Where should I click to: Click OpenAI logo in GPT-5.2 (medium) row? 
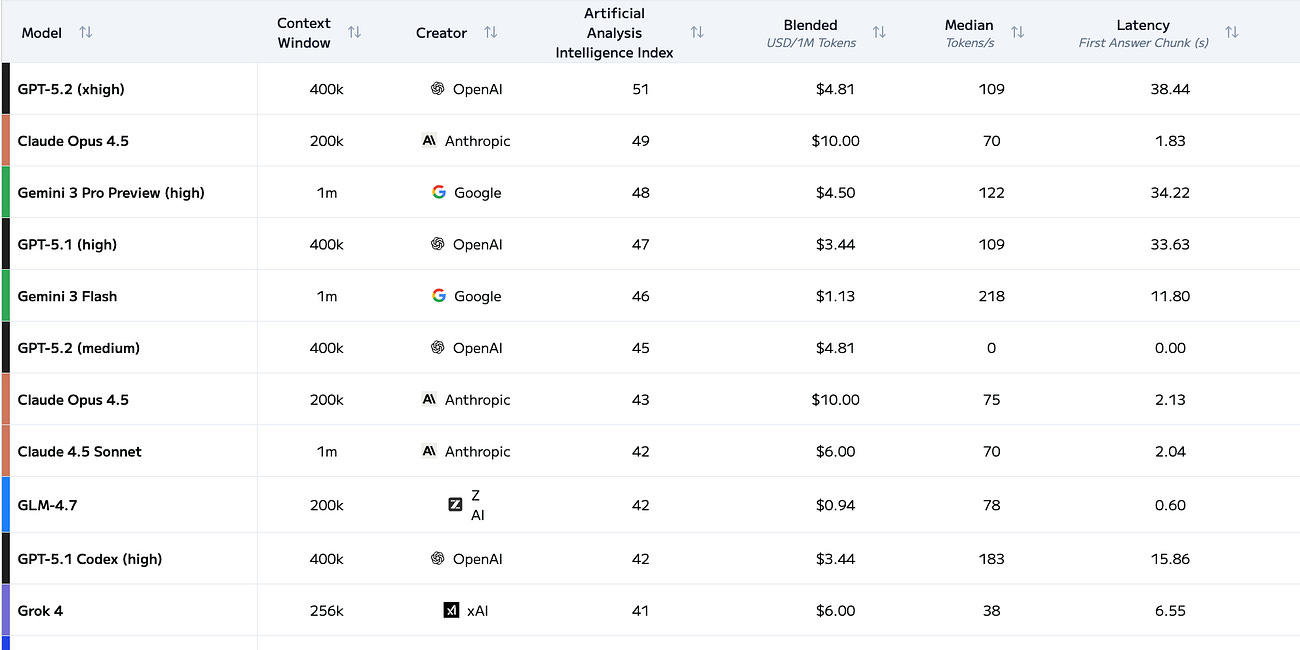tap(437, 348)
